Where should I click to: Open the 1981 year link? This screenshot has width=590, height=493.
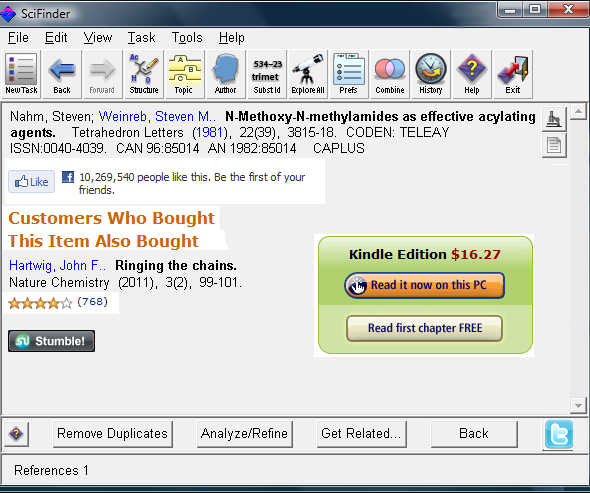click(210, 132)
